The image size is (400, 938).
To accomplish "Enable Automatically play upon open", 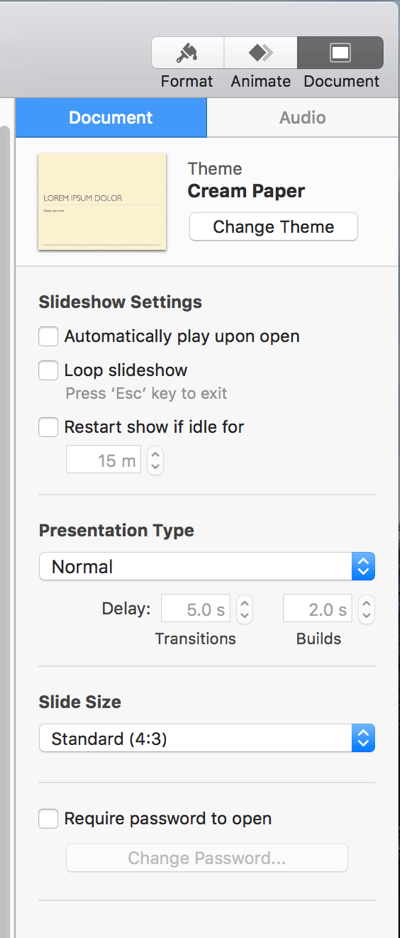I will tap(48, 336).
